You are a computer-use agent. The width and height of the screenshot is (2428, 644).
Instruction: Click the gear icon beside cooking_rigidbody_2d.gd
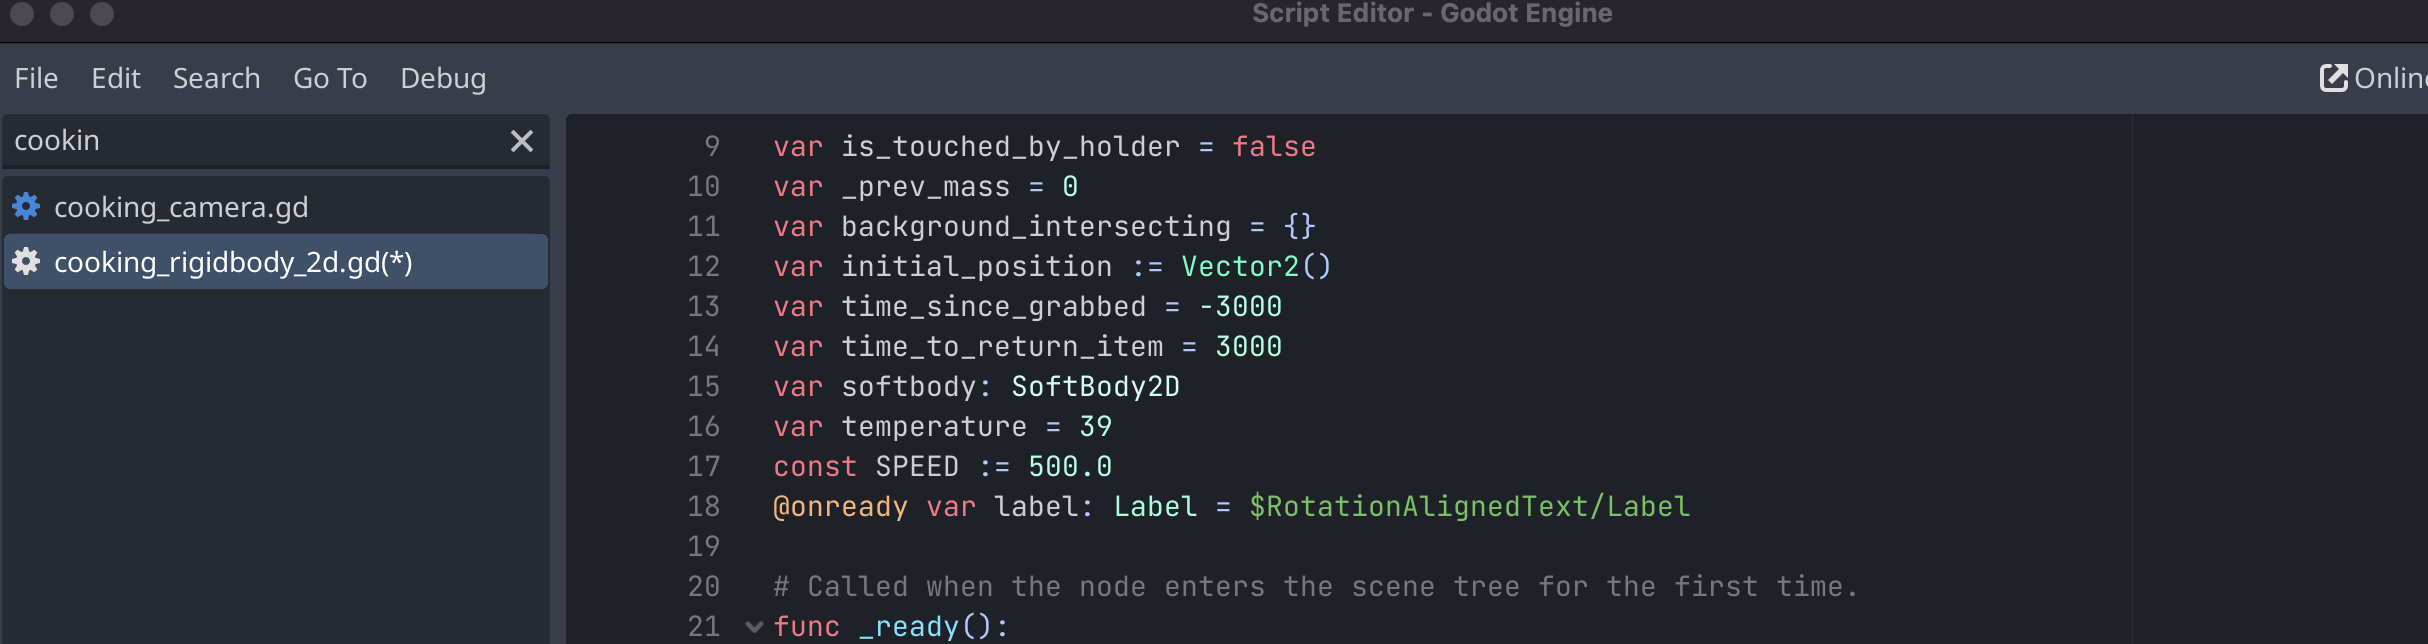[27, 262]
